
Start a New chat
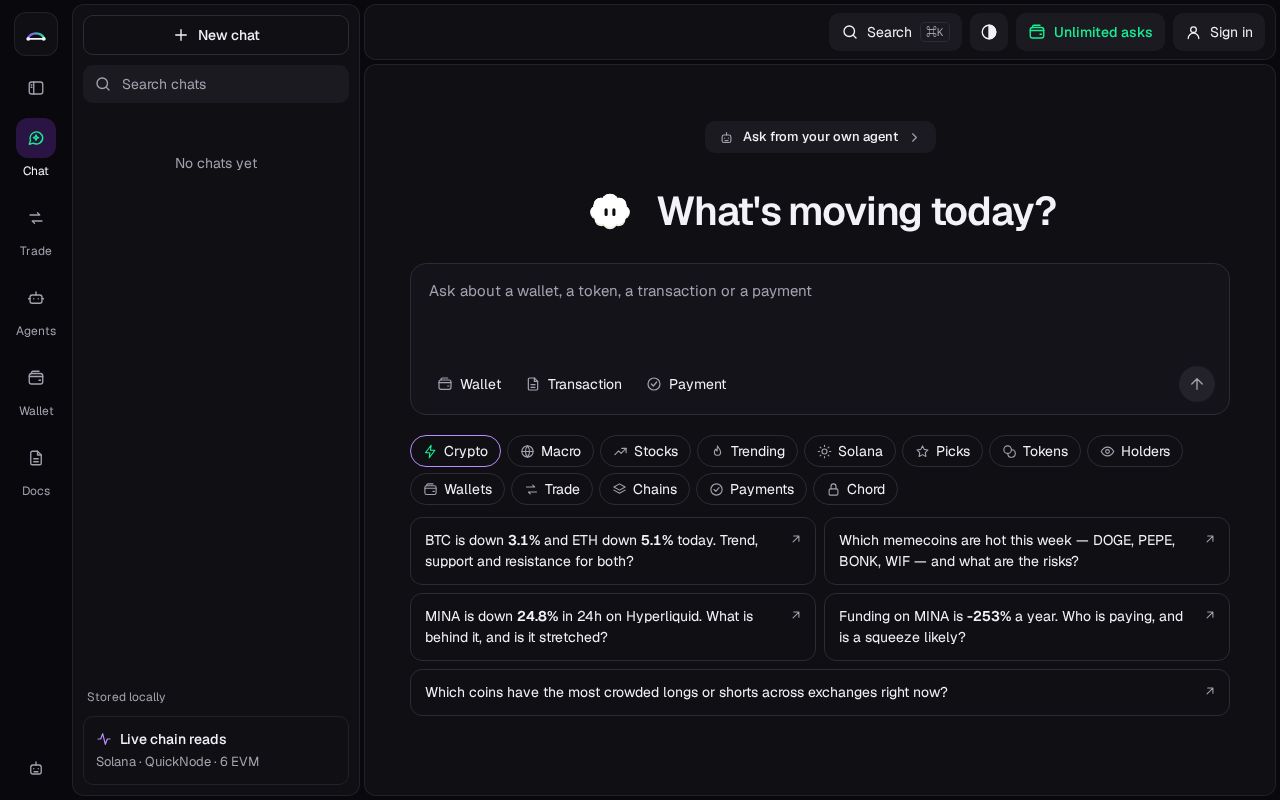click(x=216, y=35)
